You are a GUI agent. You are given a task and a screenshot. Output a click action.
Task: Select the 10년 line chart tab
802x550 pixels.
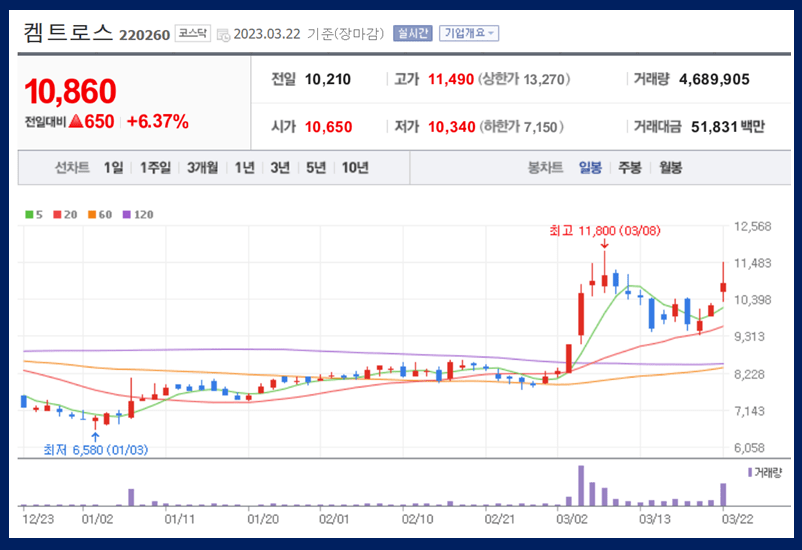pos(355,167)
